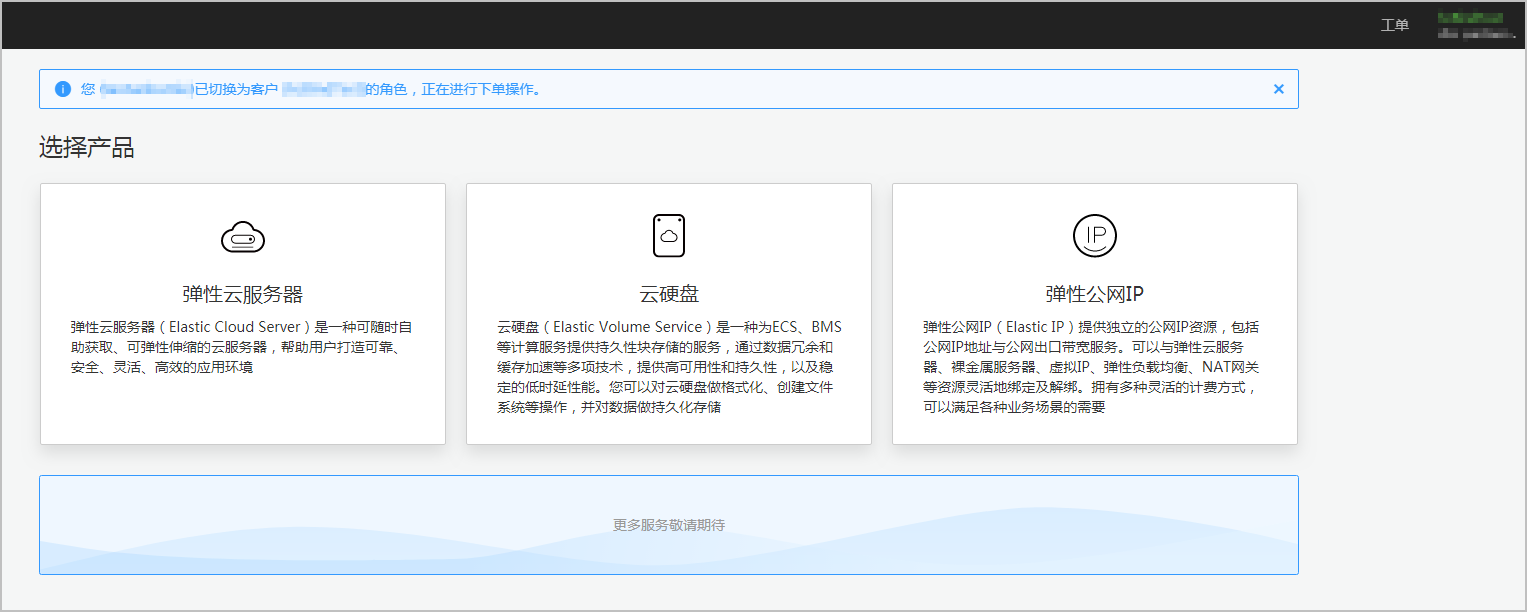Open the 工单 menu in top bar
Viewport: 1527px width, 612px height.
1394,25
